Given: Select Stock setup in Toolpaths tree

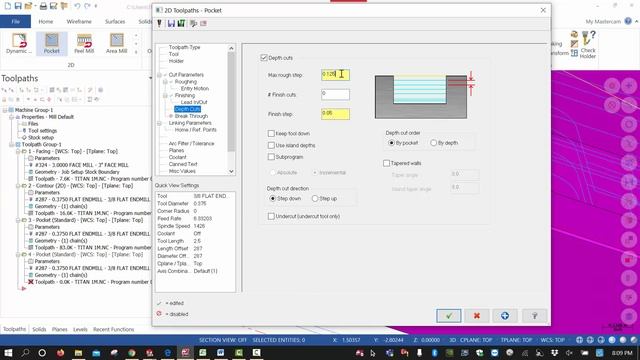Looking at the screenshot, I should (x=41, y=138).
